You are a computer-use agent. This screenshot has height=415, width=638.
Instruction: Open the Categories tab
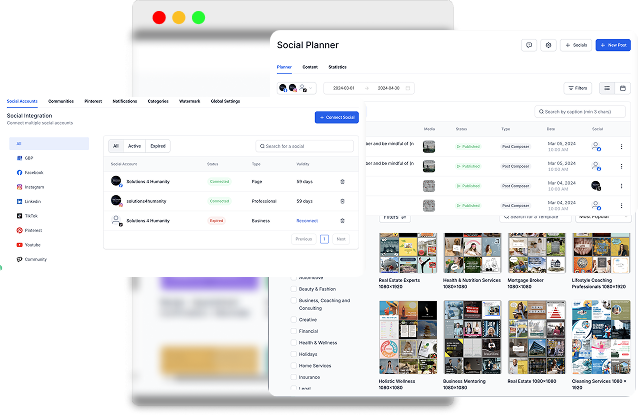(x=158, y=101)
